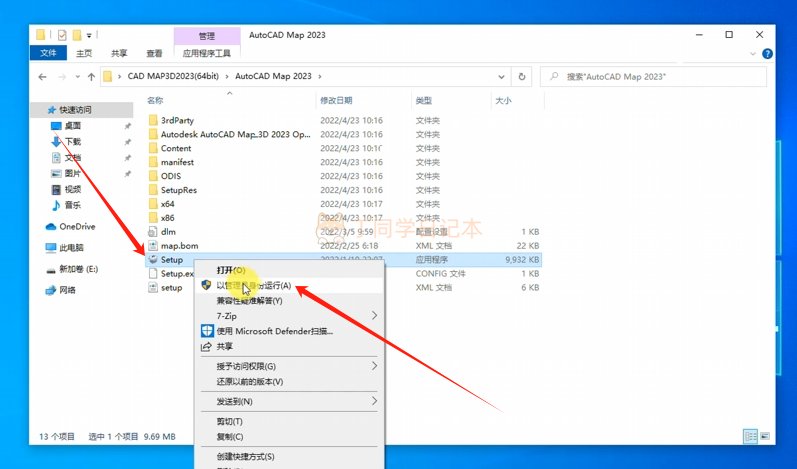Open the 3rdParty folder icon
The image size is (797, 469).
tap(153, 120)
